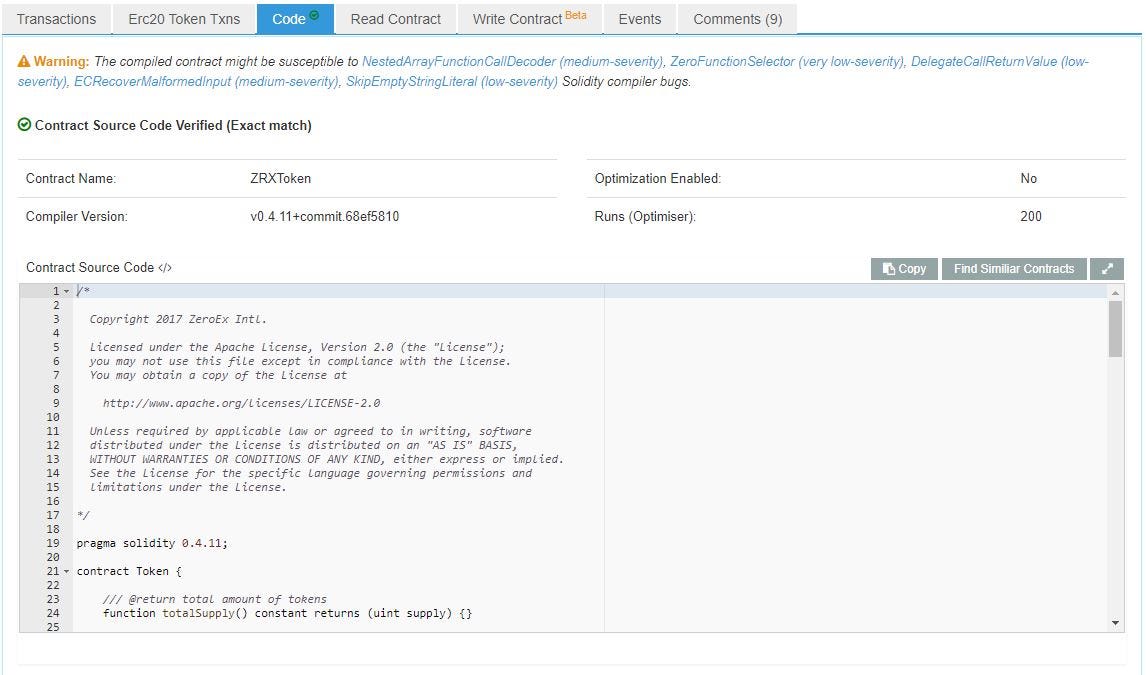Click the up arrow atop the code scrollbar
Screen dimensions: 1146x675
tap(1113, 293)
